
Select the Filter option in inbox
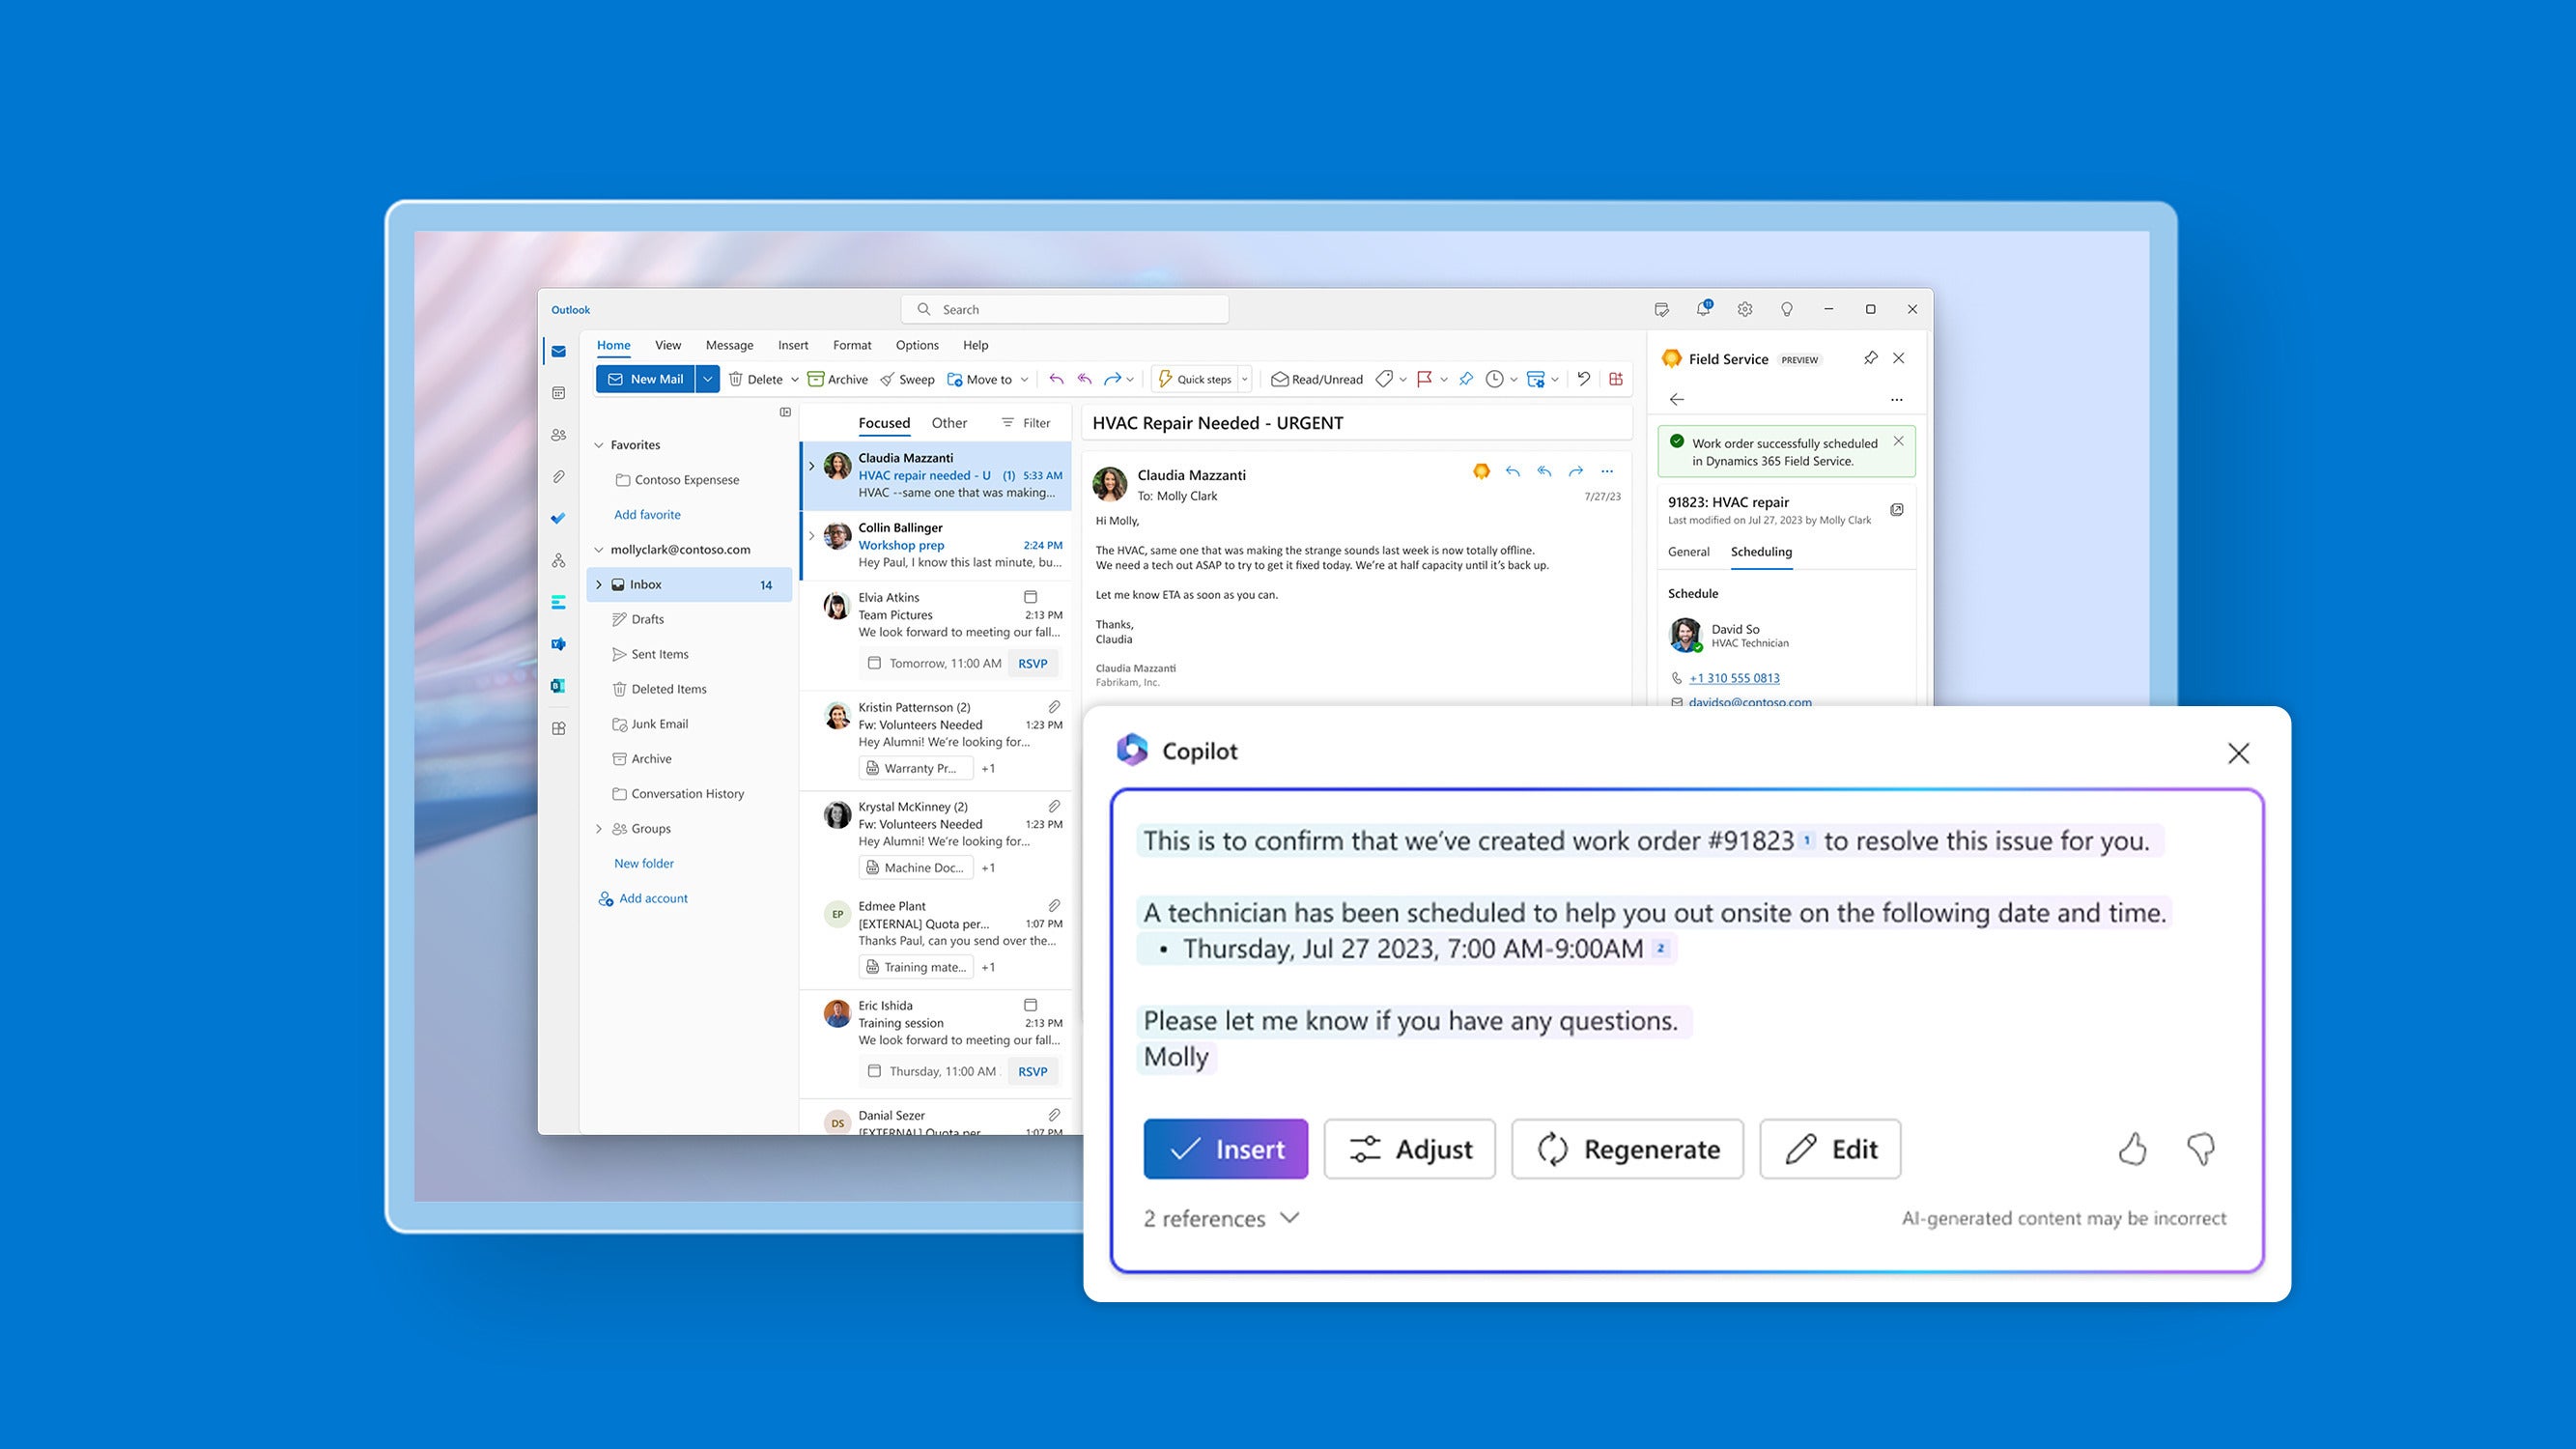[1028, 423]
